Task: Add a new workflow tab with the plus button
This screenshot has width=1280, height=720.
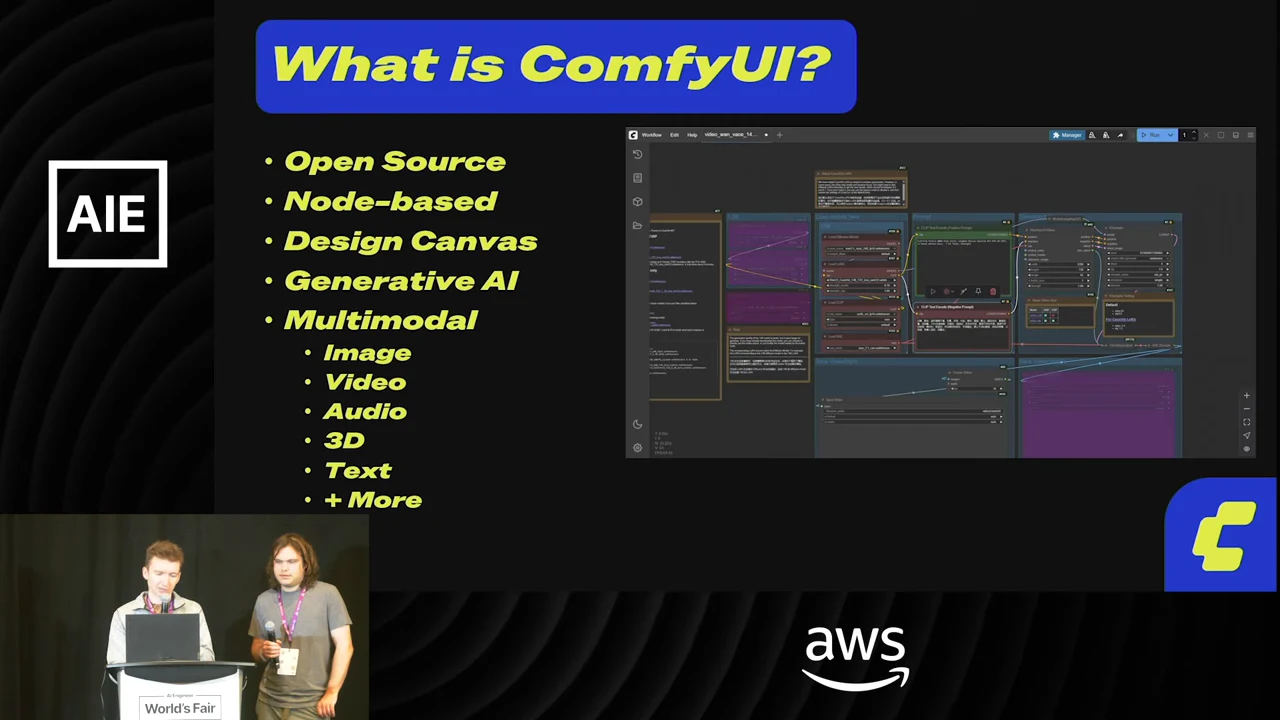Action: pos(780,135)
